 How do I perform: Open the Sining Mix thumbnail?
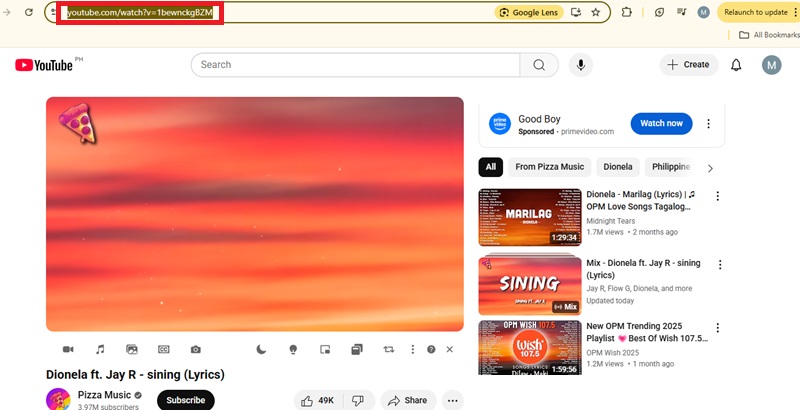530,285
